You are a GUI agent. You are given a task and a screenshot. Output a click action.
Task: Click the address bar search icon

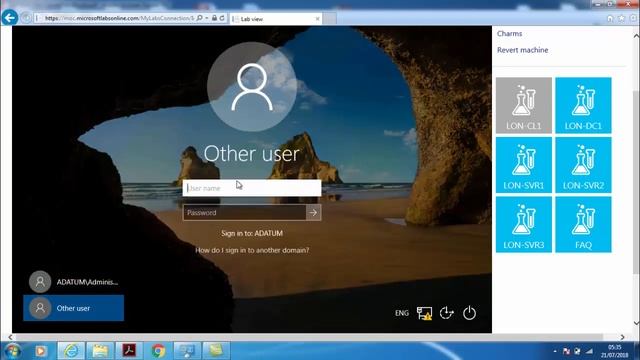coord(200,18)
